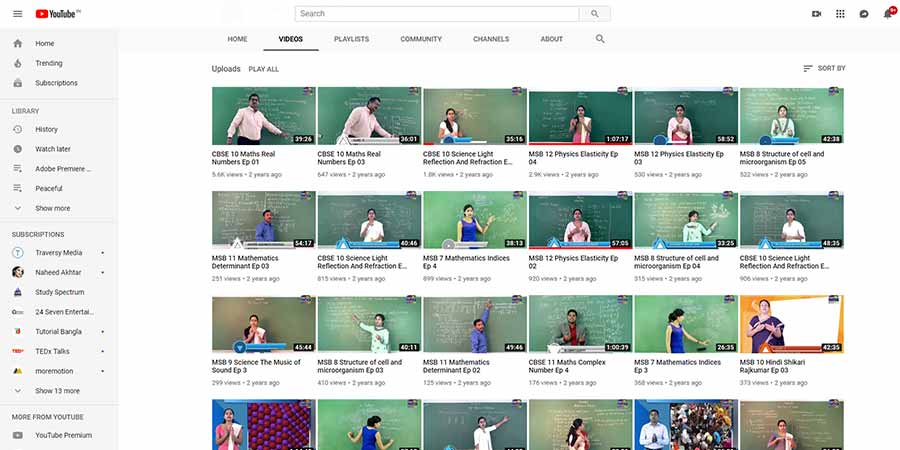The image size is (900, 450).
Task: Open the SORT BY dropdown
Action: coord(824,68)
